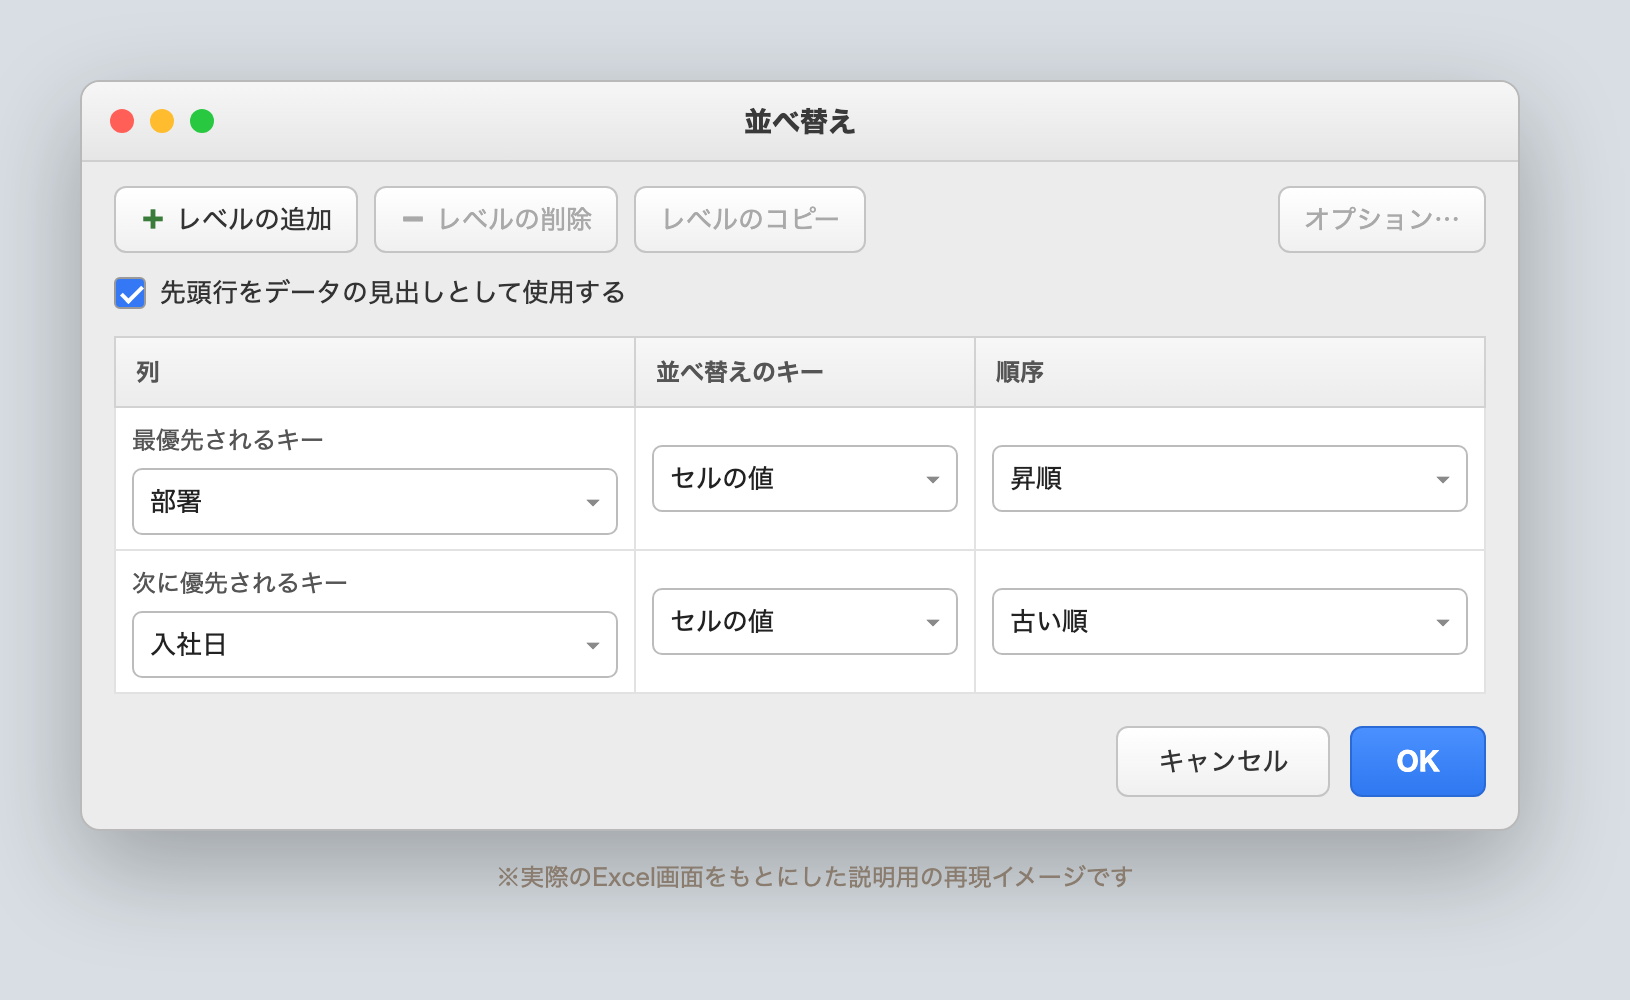Click the レベルの追加 button
Screen dimensions: 1630x1000
click(236, 219)
